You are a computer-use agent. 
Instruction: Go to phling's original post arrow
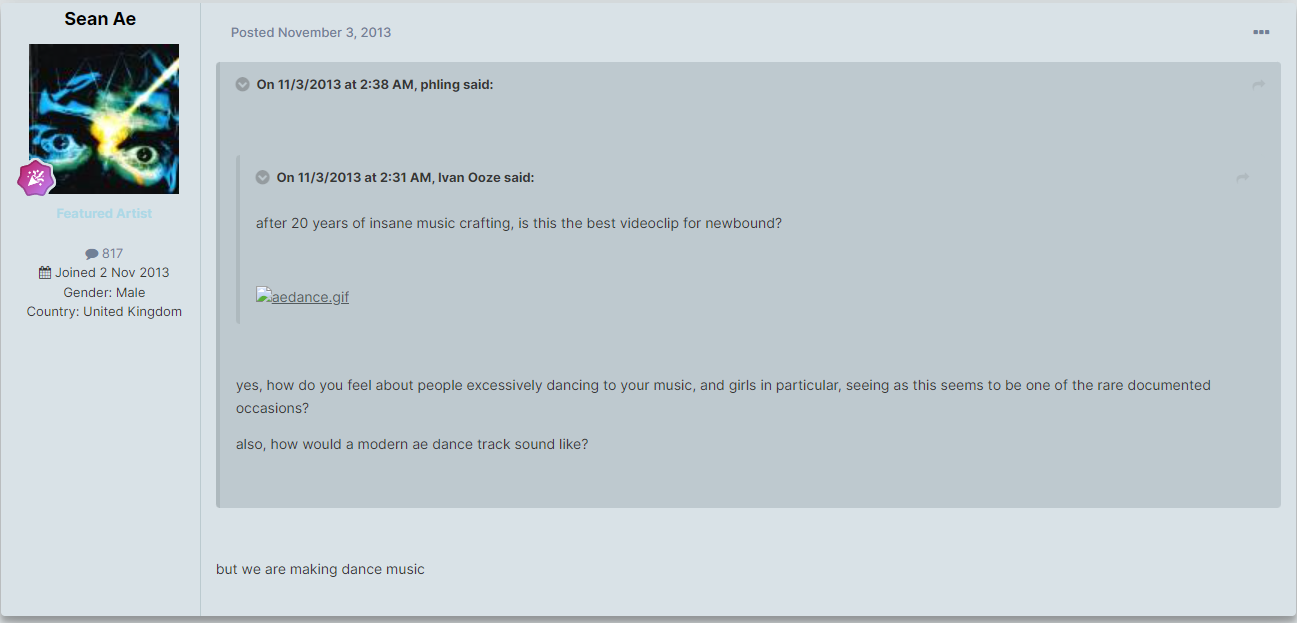pos(1258,85)
